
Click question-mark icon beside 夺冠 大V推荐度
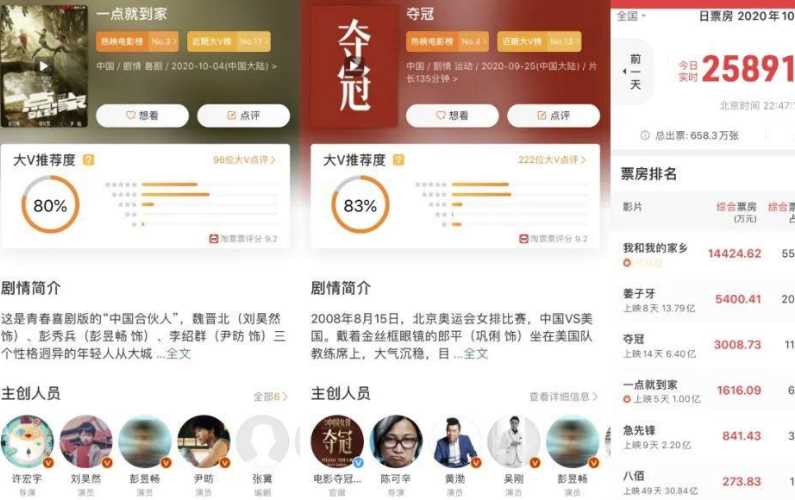point(399,160)
